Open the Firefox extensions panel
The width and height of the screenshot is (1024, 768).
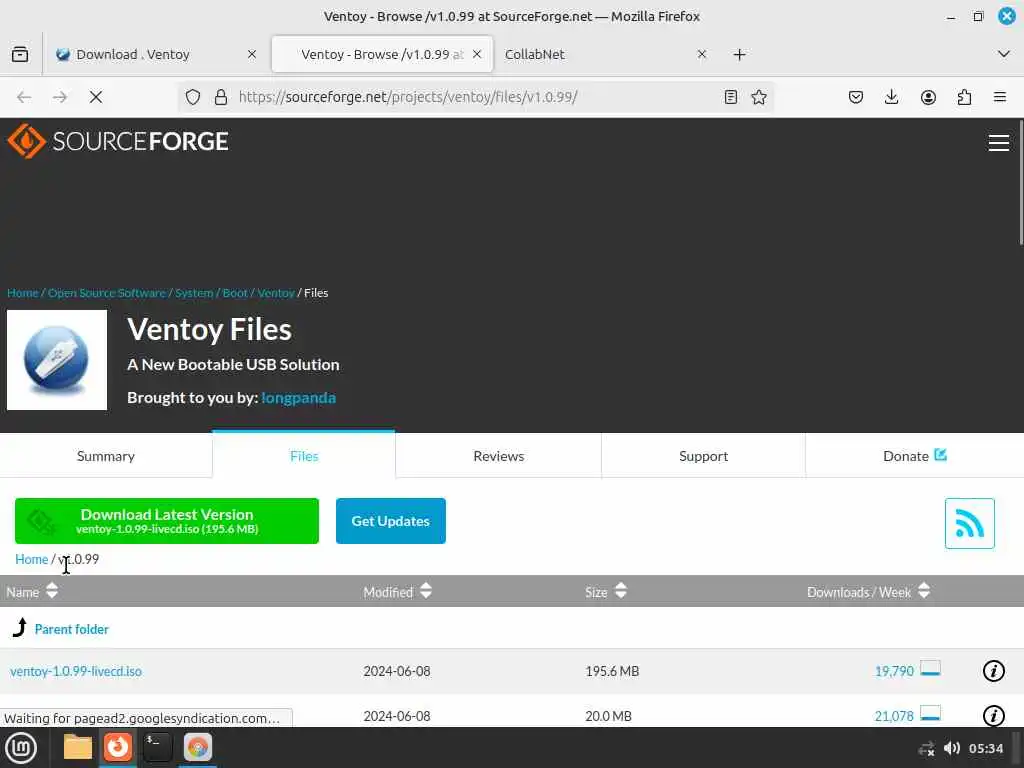[964, 97]
